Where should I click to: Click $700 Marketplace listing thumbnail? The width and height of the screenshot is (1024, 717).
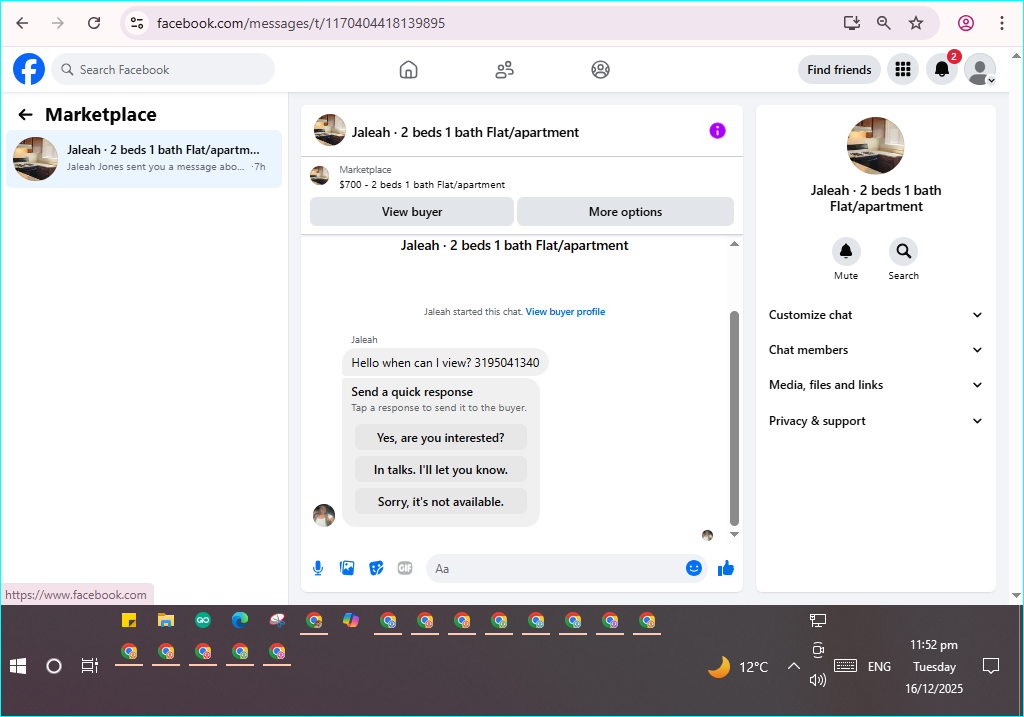[x=319, y=176]
